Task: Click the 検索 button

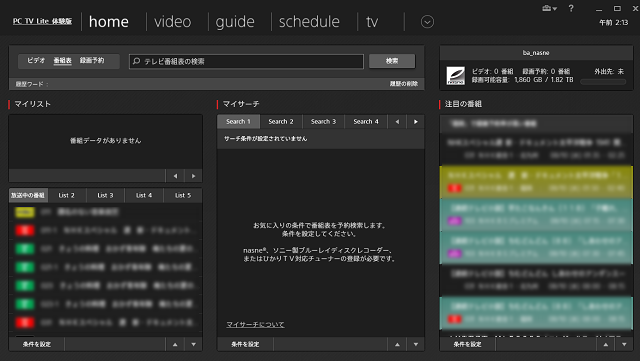Action: [392, 61]
